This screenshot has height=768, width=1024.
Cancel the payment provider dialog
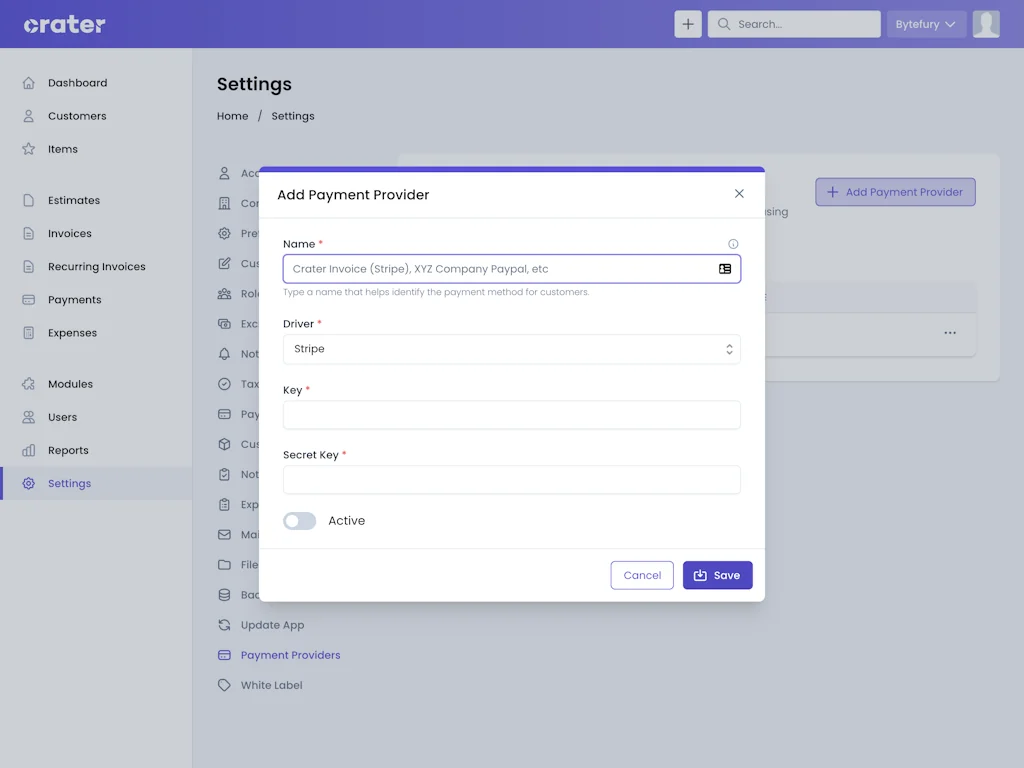[642, 575]
